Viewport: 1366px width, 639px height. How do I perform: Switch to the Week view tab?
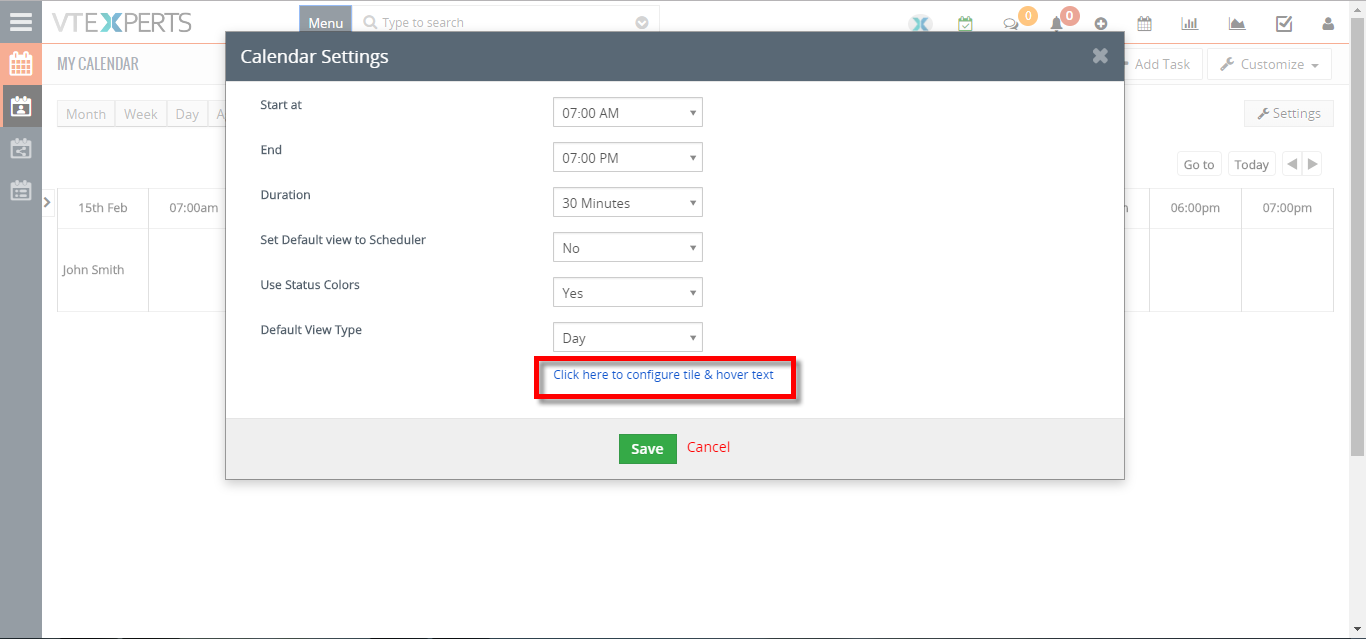(140, 114)
